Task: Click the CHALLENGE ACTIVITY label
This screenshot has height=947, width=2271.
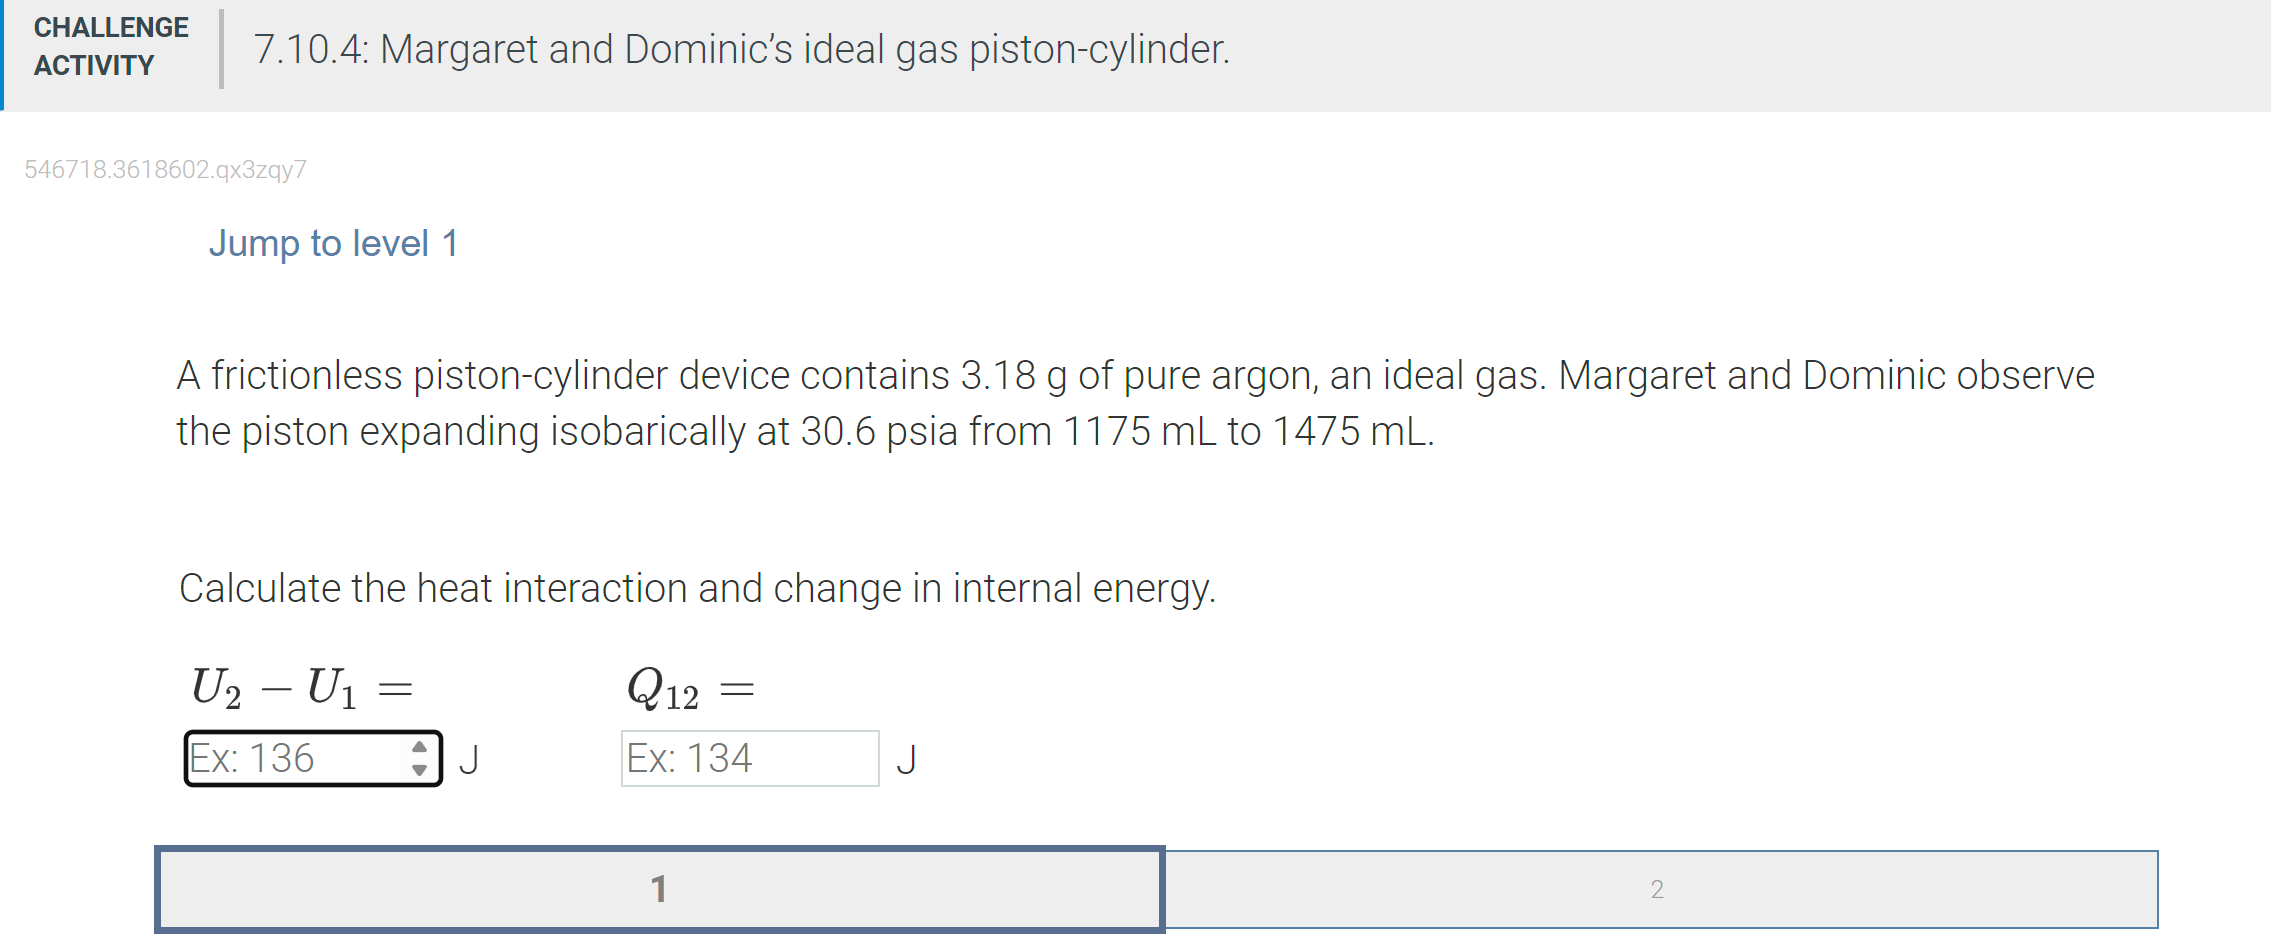Action: [x=108, y=47]
